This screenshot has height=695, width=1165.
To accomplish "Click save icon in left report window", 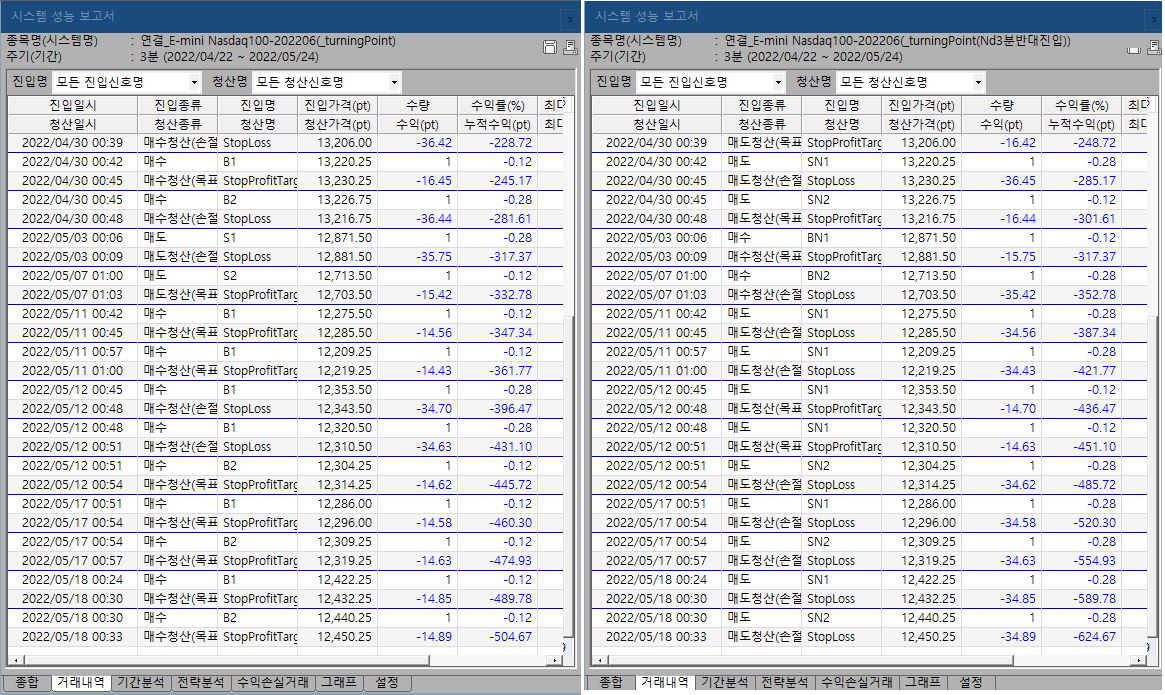I will pos(549,47).
